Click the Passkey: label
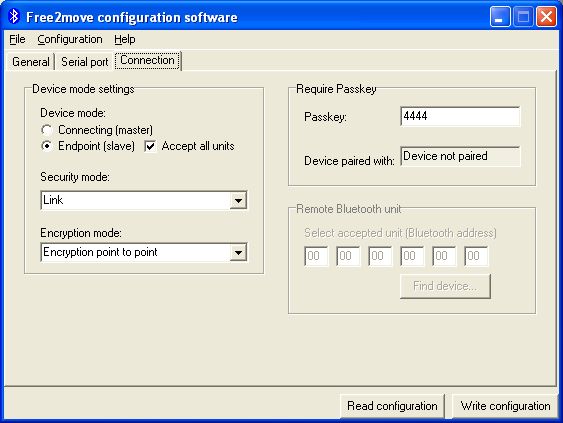 point(325,117)
